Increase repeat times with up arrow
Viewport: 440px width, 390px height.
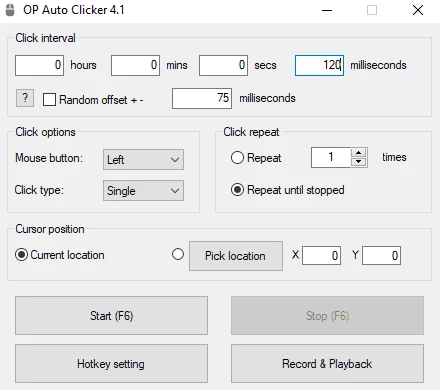[359, 153]
